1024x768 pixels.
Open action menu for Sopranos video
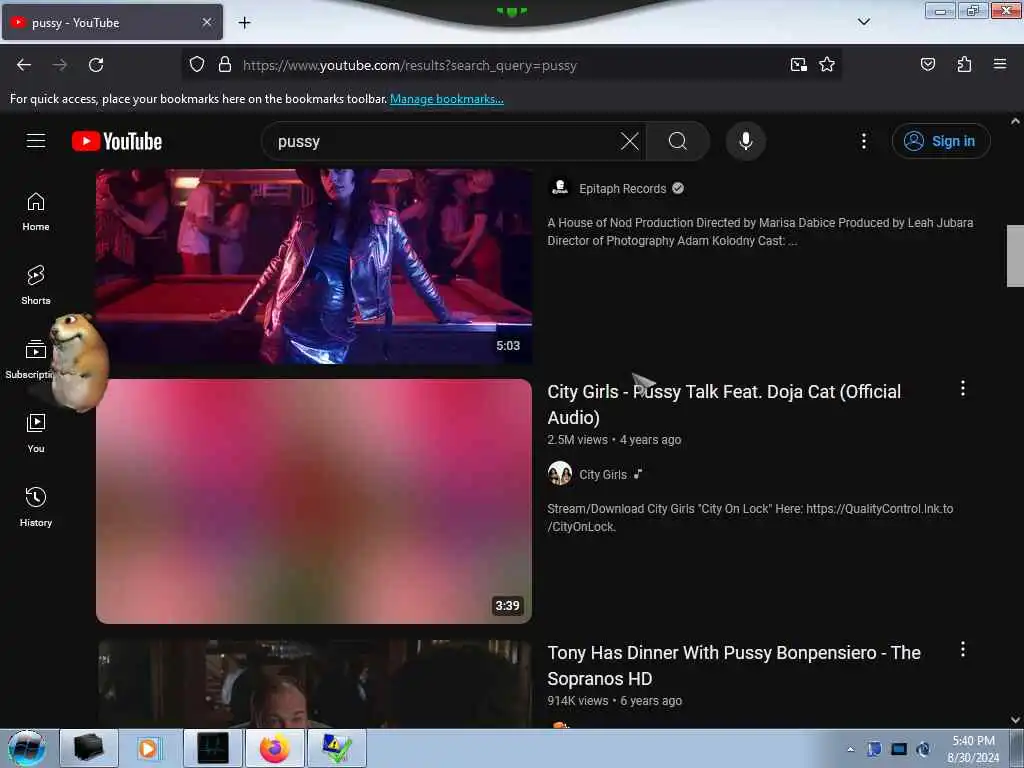pos(963,649)
